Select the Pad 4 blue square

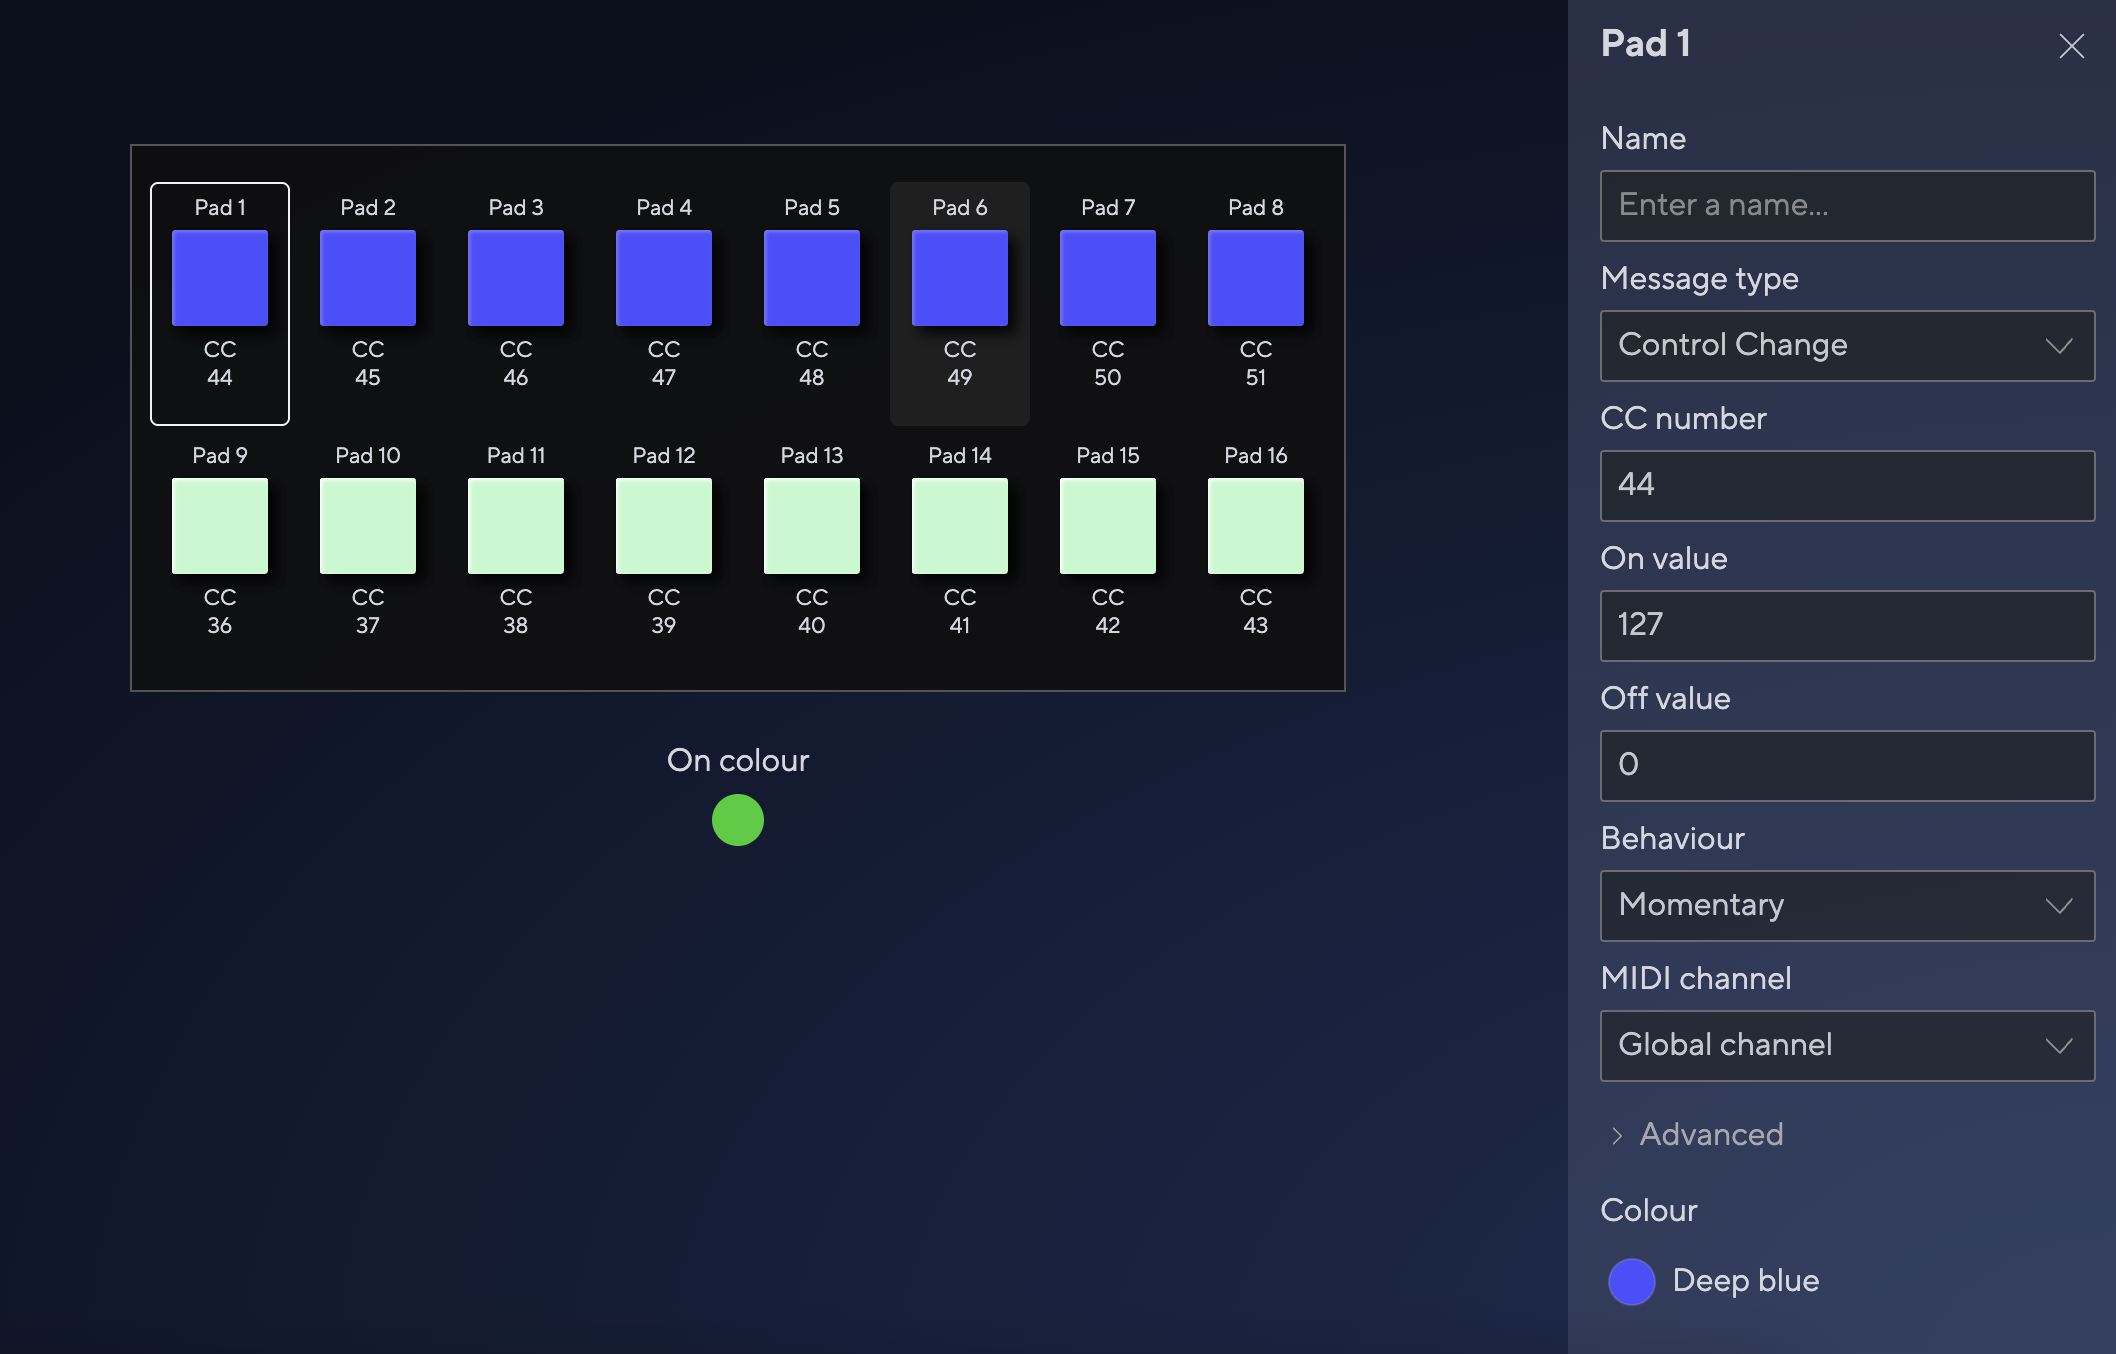click(664, 278)
